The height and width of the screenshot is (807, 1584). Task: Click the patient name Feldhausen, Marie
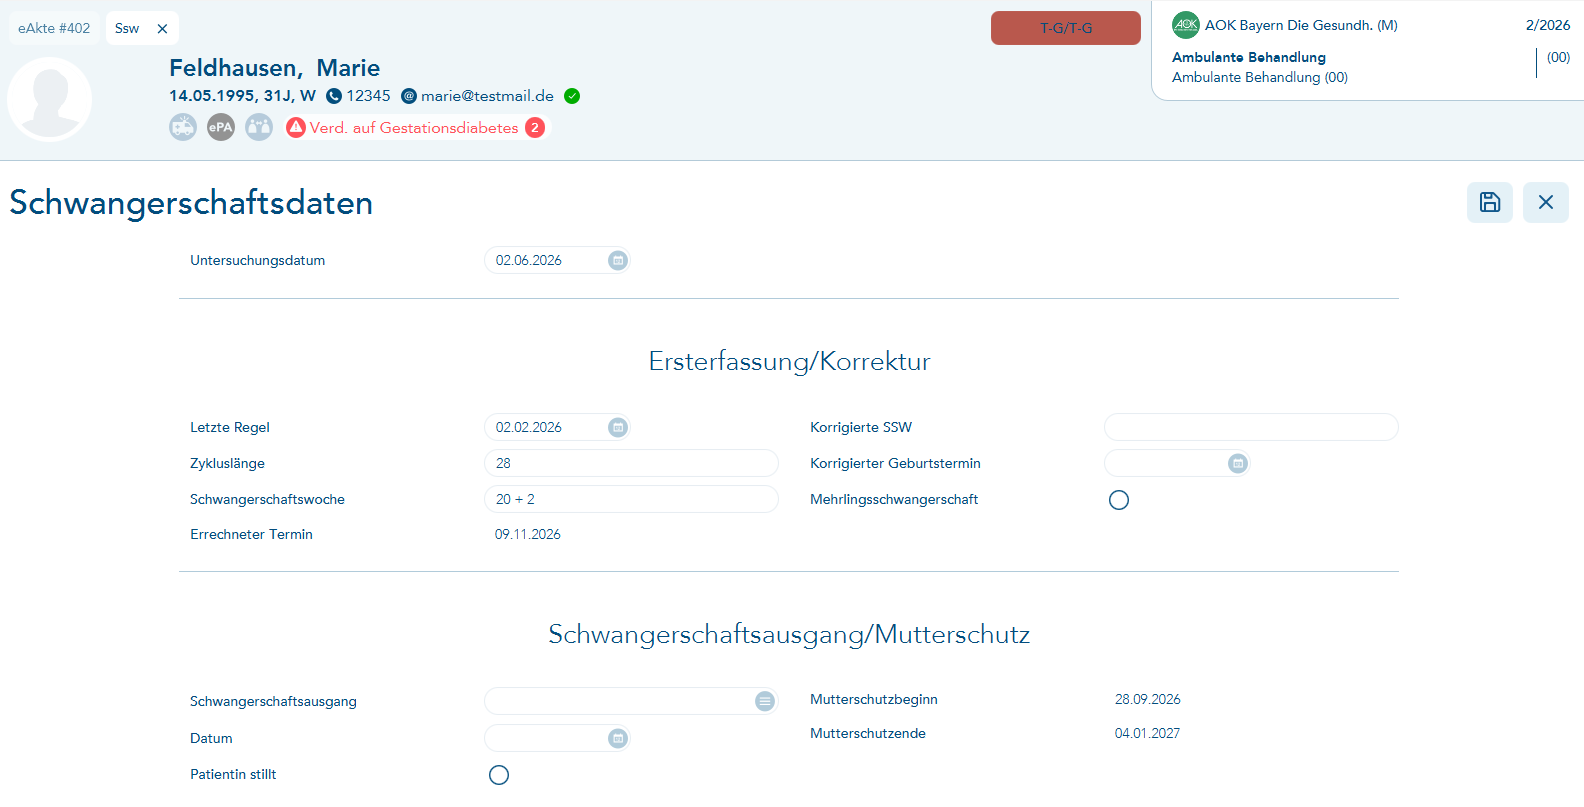274,68
